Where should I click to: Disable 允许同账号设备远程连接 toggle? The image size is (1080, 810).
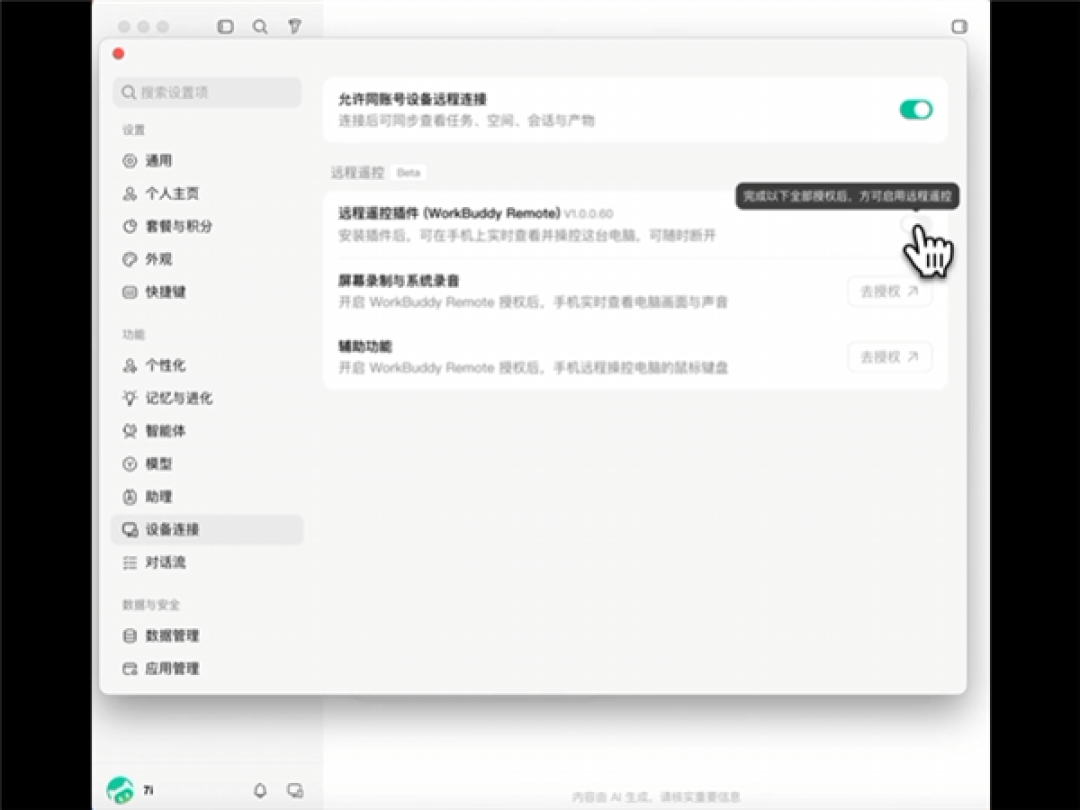point(916,110)
